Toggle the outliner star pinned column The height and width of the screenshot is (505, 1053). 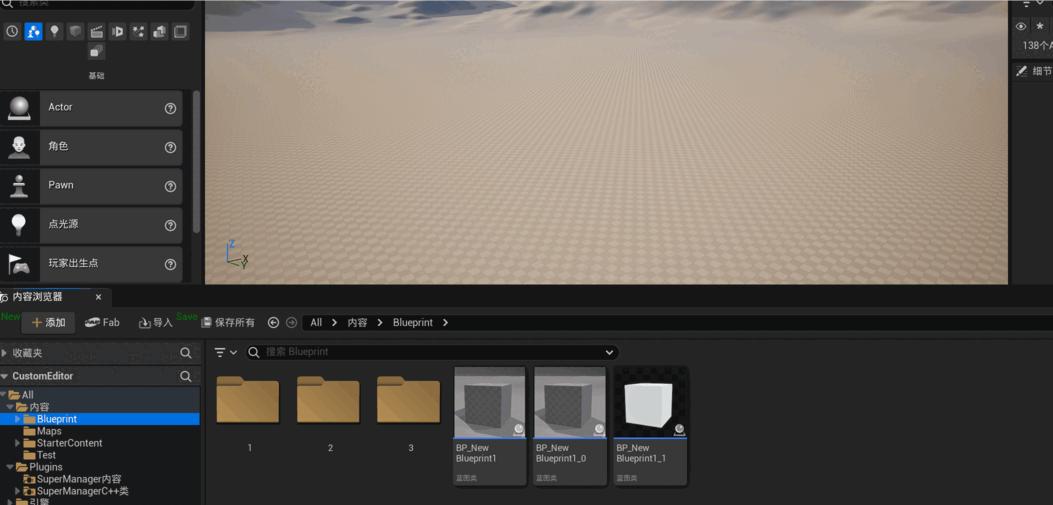1040,26
